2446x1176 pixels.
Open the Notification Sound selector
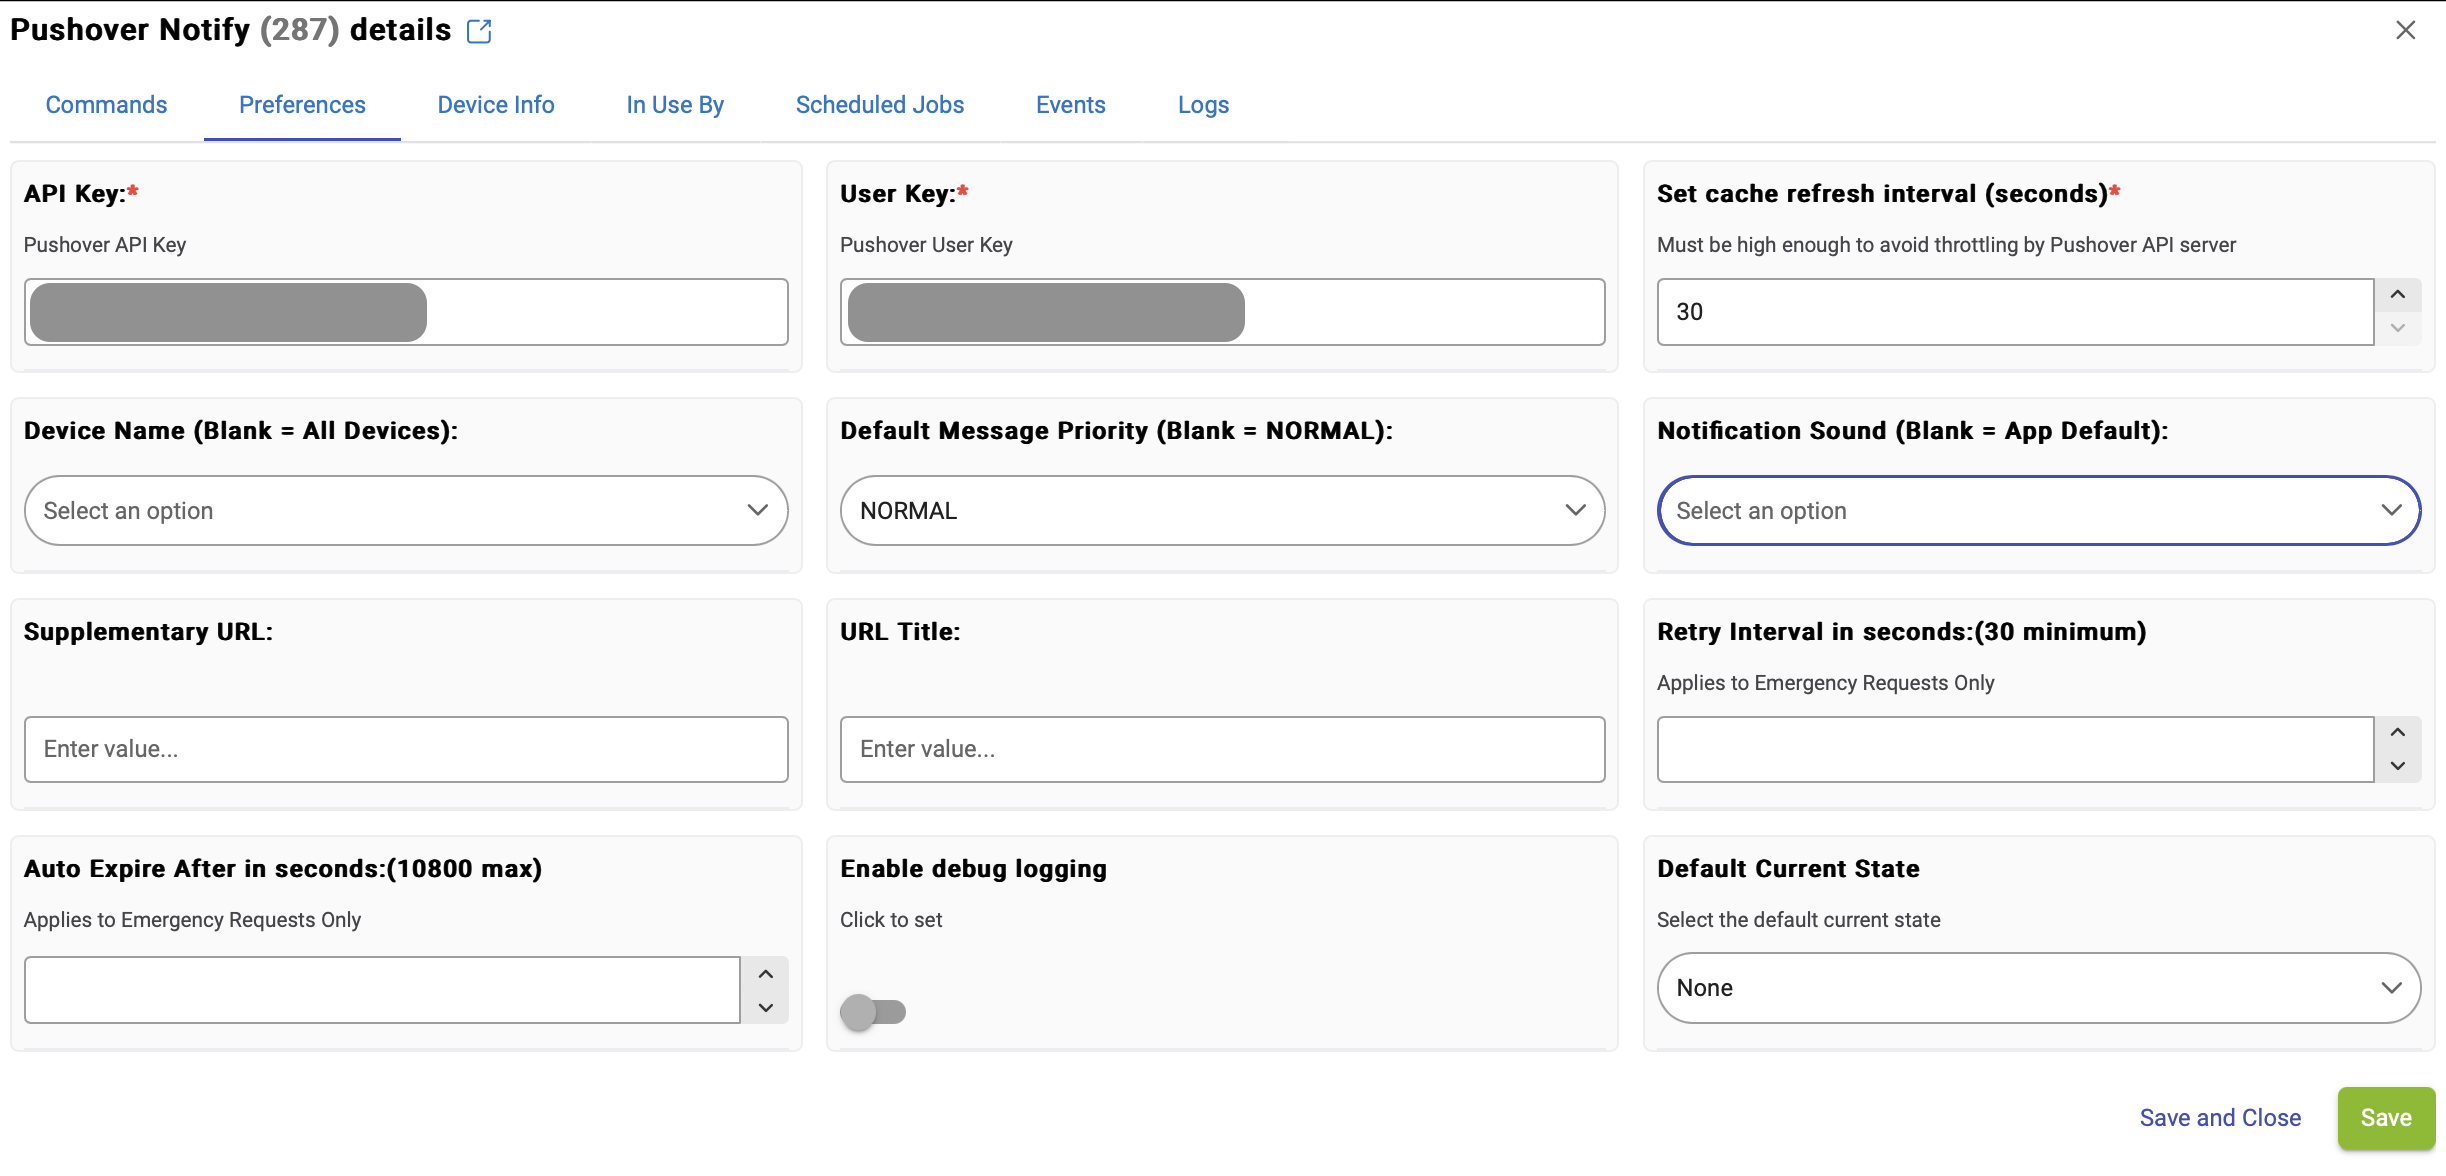point(2038,510)
